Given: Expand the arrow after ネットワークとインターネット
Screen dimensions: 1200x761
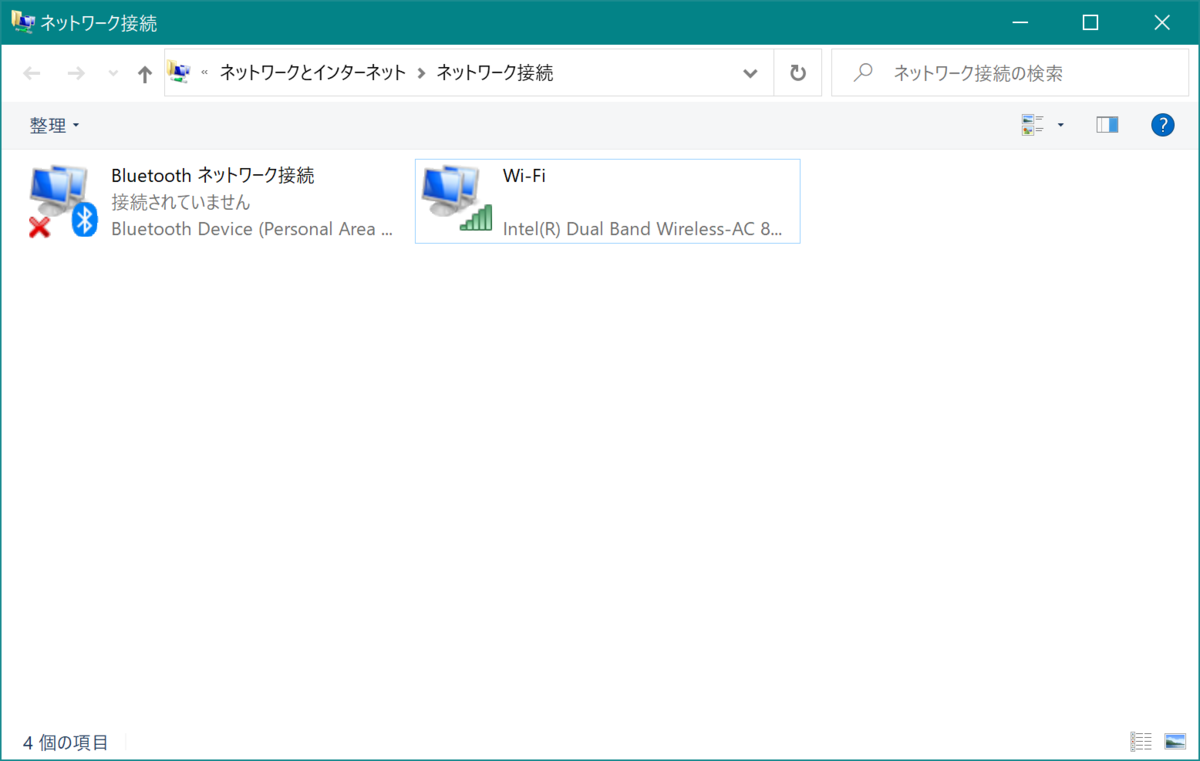Looking at the screenshot, I should (421, 73).
